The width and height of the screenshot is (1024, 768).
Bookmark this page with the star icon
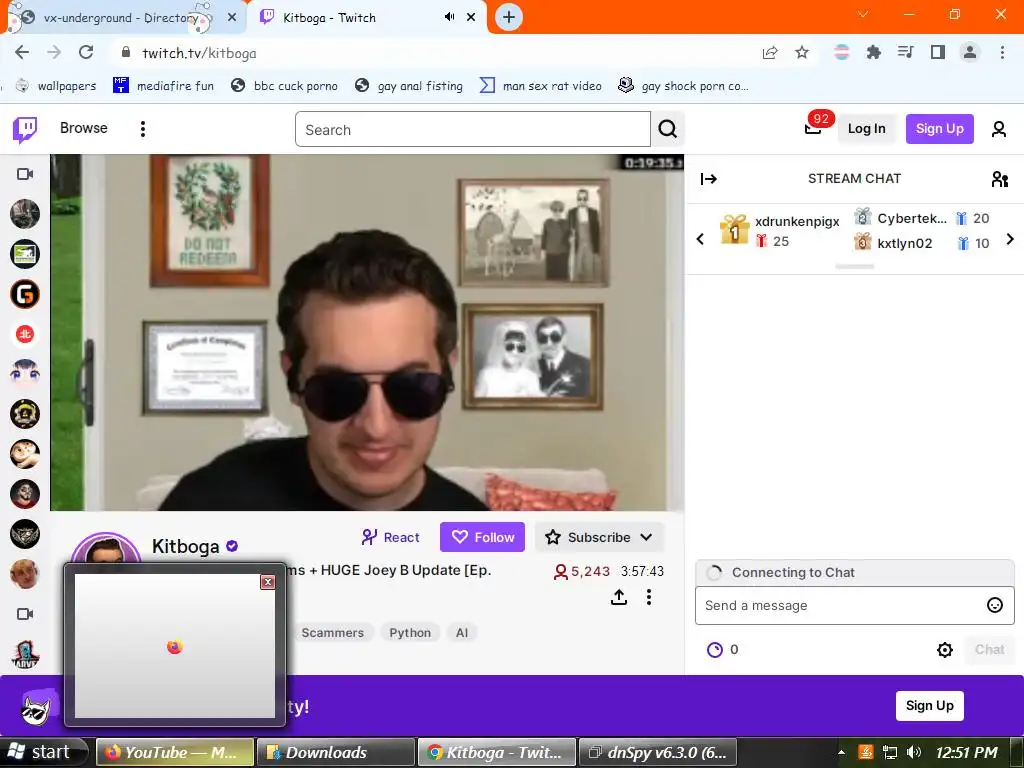pyautogui.click(x=802, y=53)
